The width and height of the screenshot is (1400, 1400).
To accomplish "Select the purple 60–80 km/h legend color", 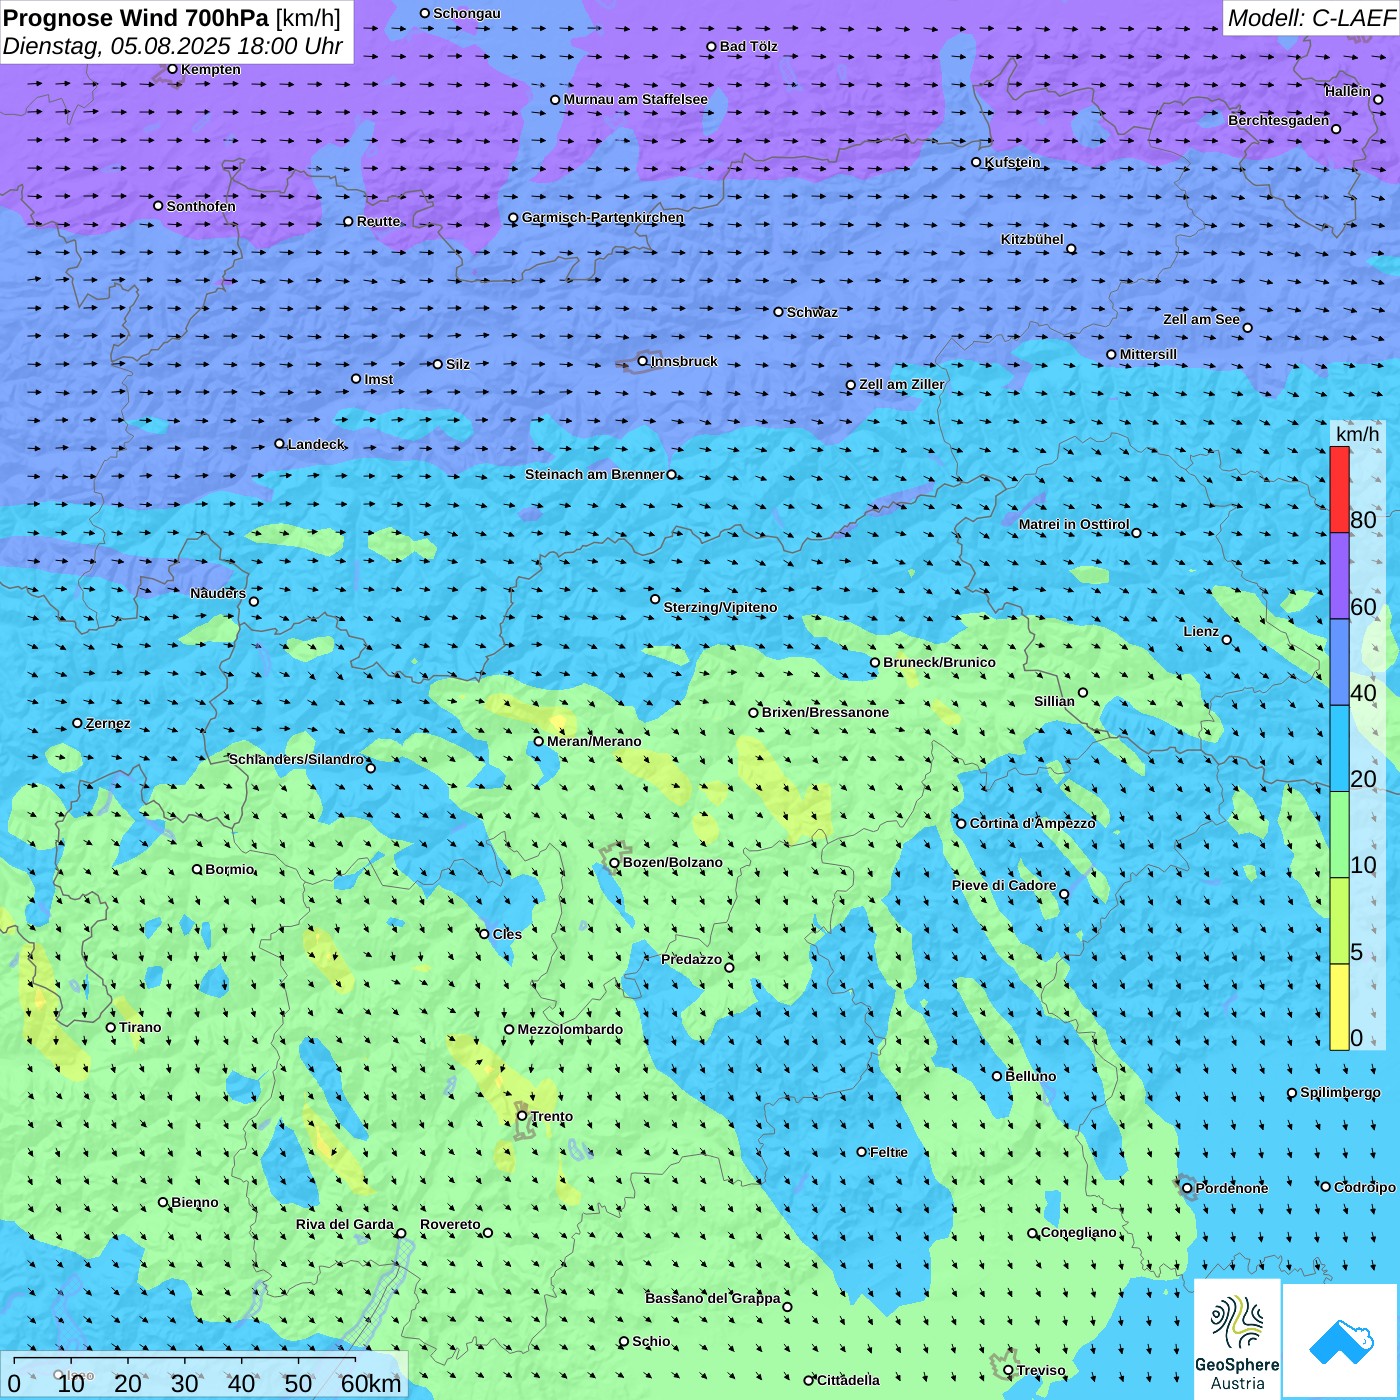I will pos(1339,576).
